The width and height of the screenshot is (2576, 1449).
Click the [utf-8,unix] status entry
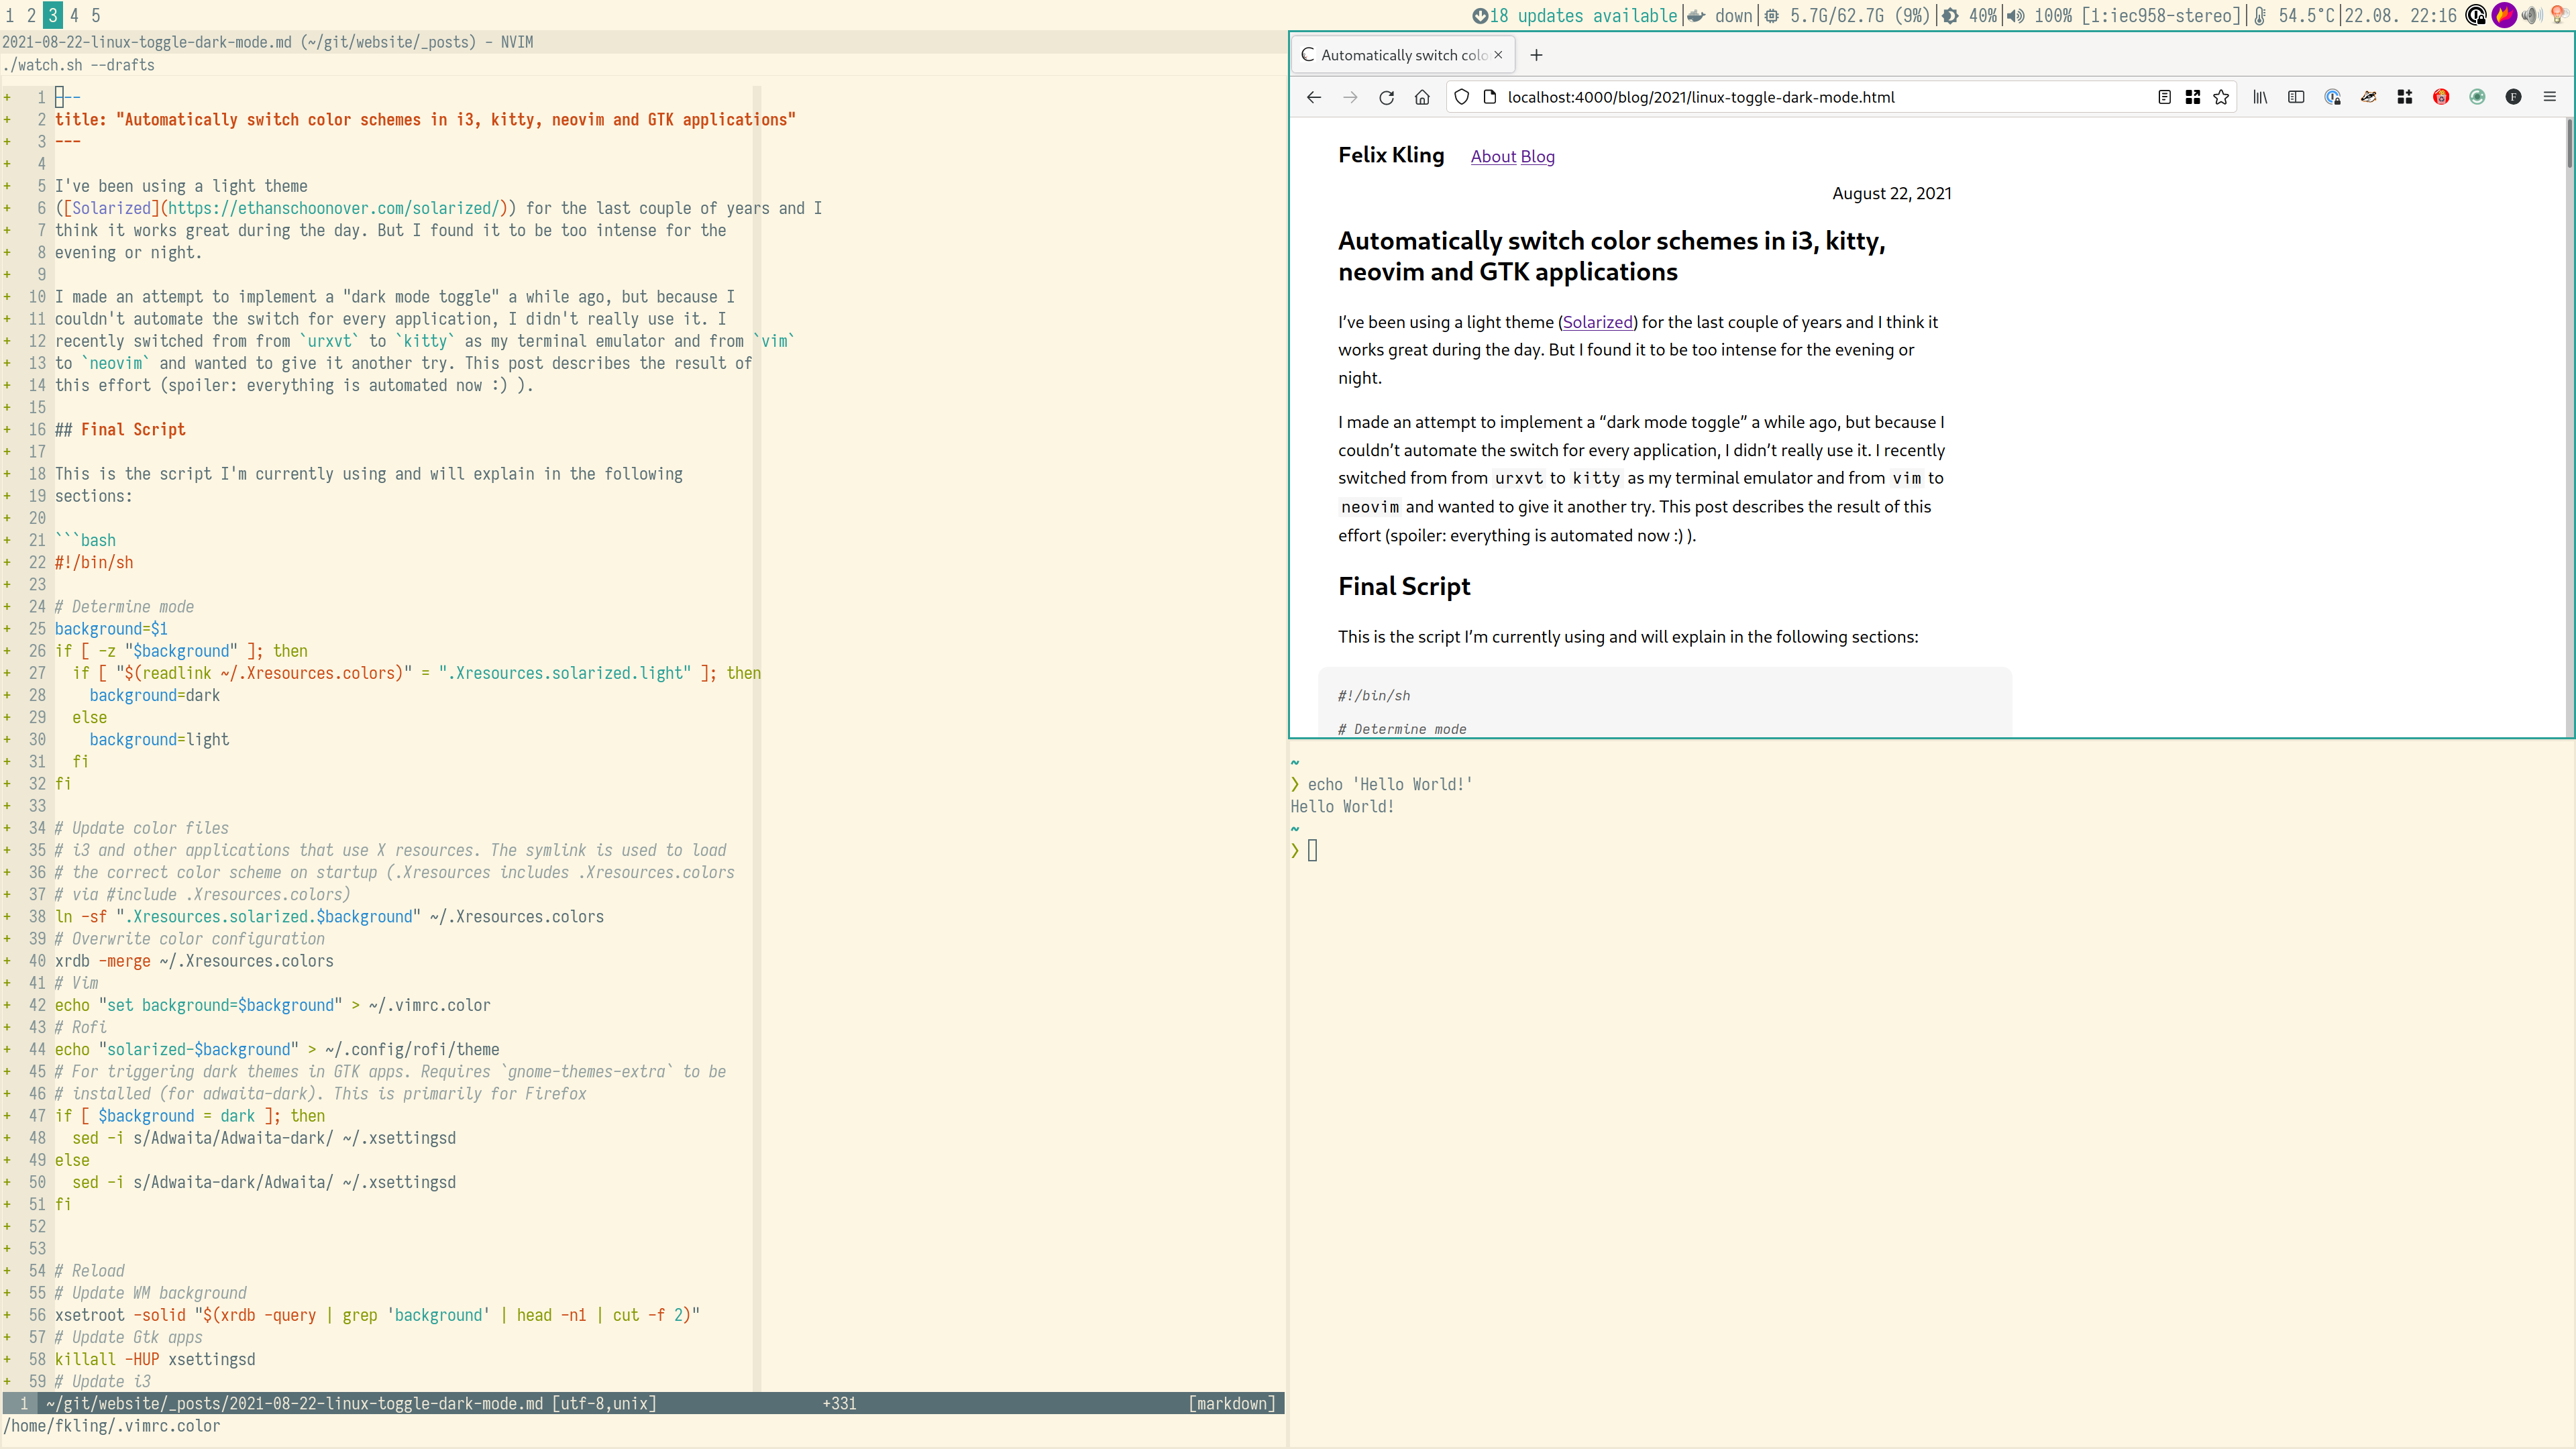[x=604, y=1403]
